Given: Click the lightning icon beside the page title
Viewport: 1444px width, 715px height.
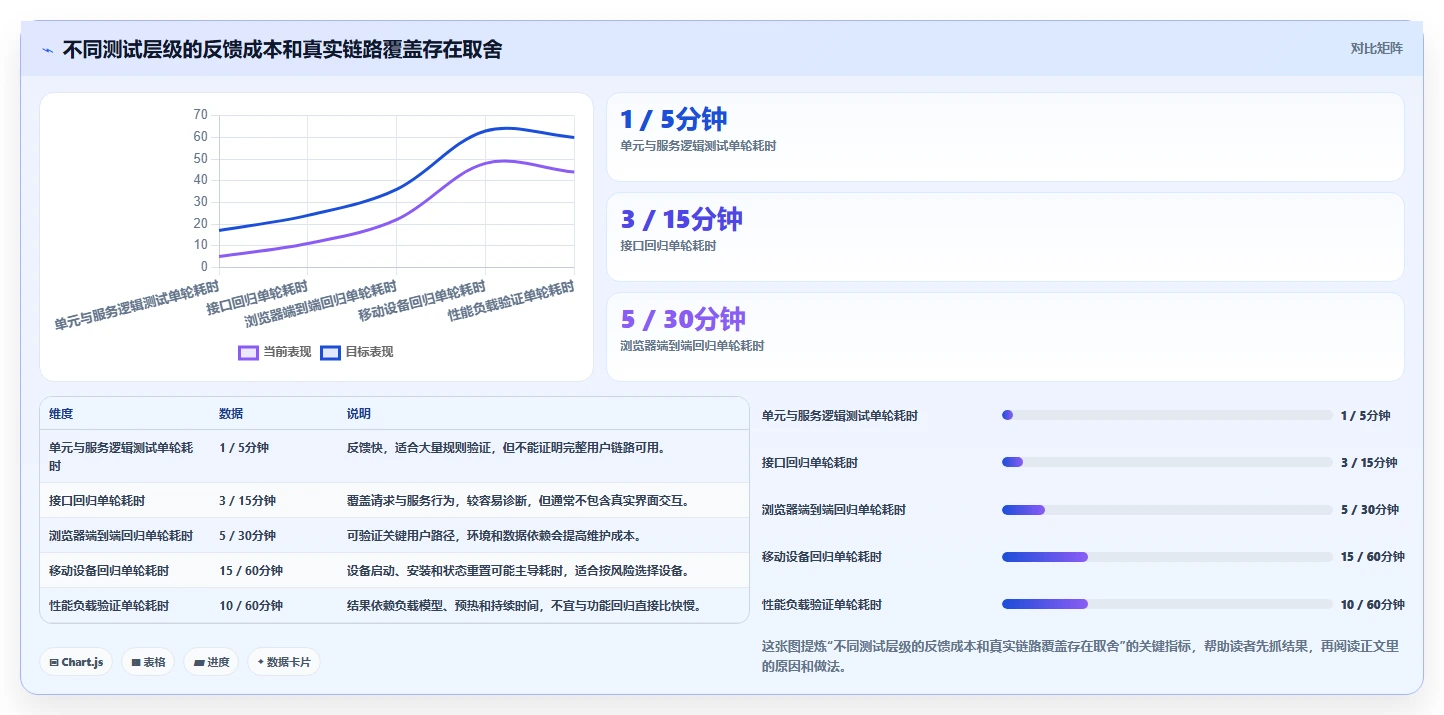Looking at the screenshot, I should [x=47, y=50].
